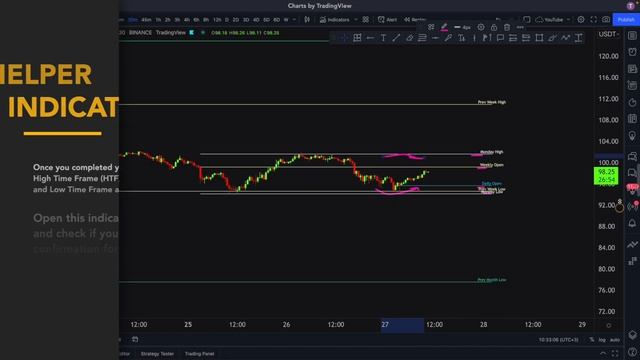Open drawing line color pencil swatch
The width and height of the screenshot is (640, 360).
tap(444, 27)
